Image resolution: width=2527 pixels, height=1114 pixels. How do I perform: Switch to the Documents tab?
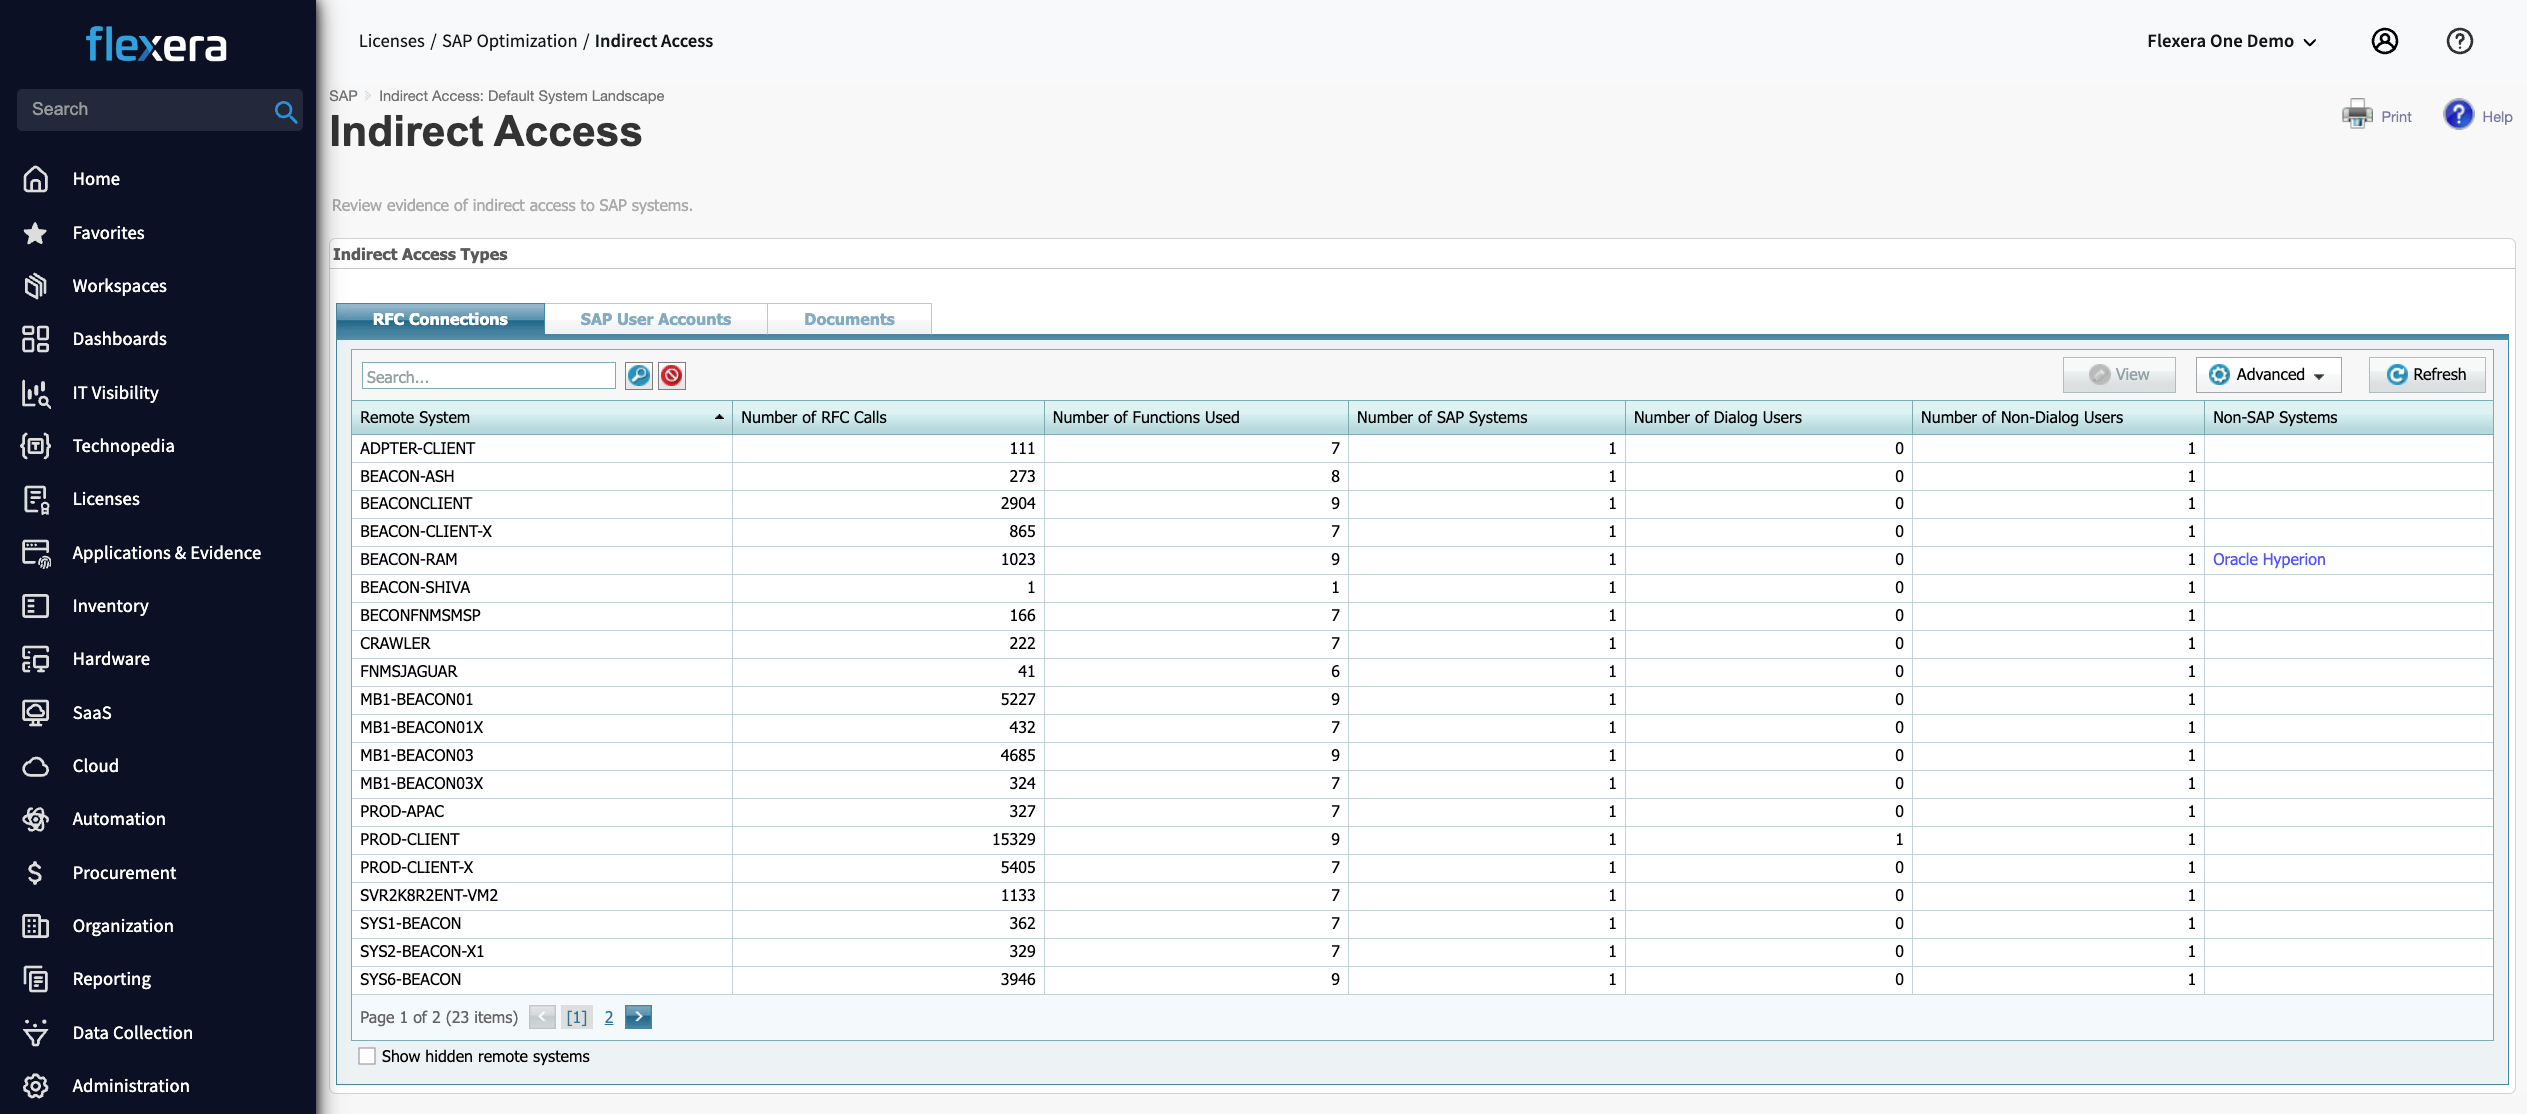point(849,320)
